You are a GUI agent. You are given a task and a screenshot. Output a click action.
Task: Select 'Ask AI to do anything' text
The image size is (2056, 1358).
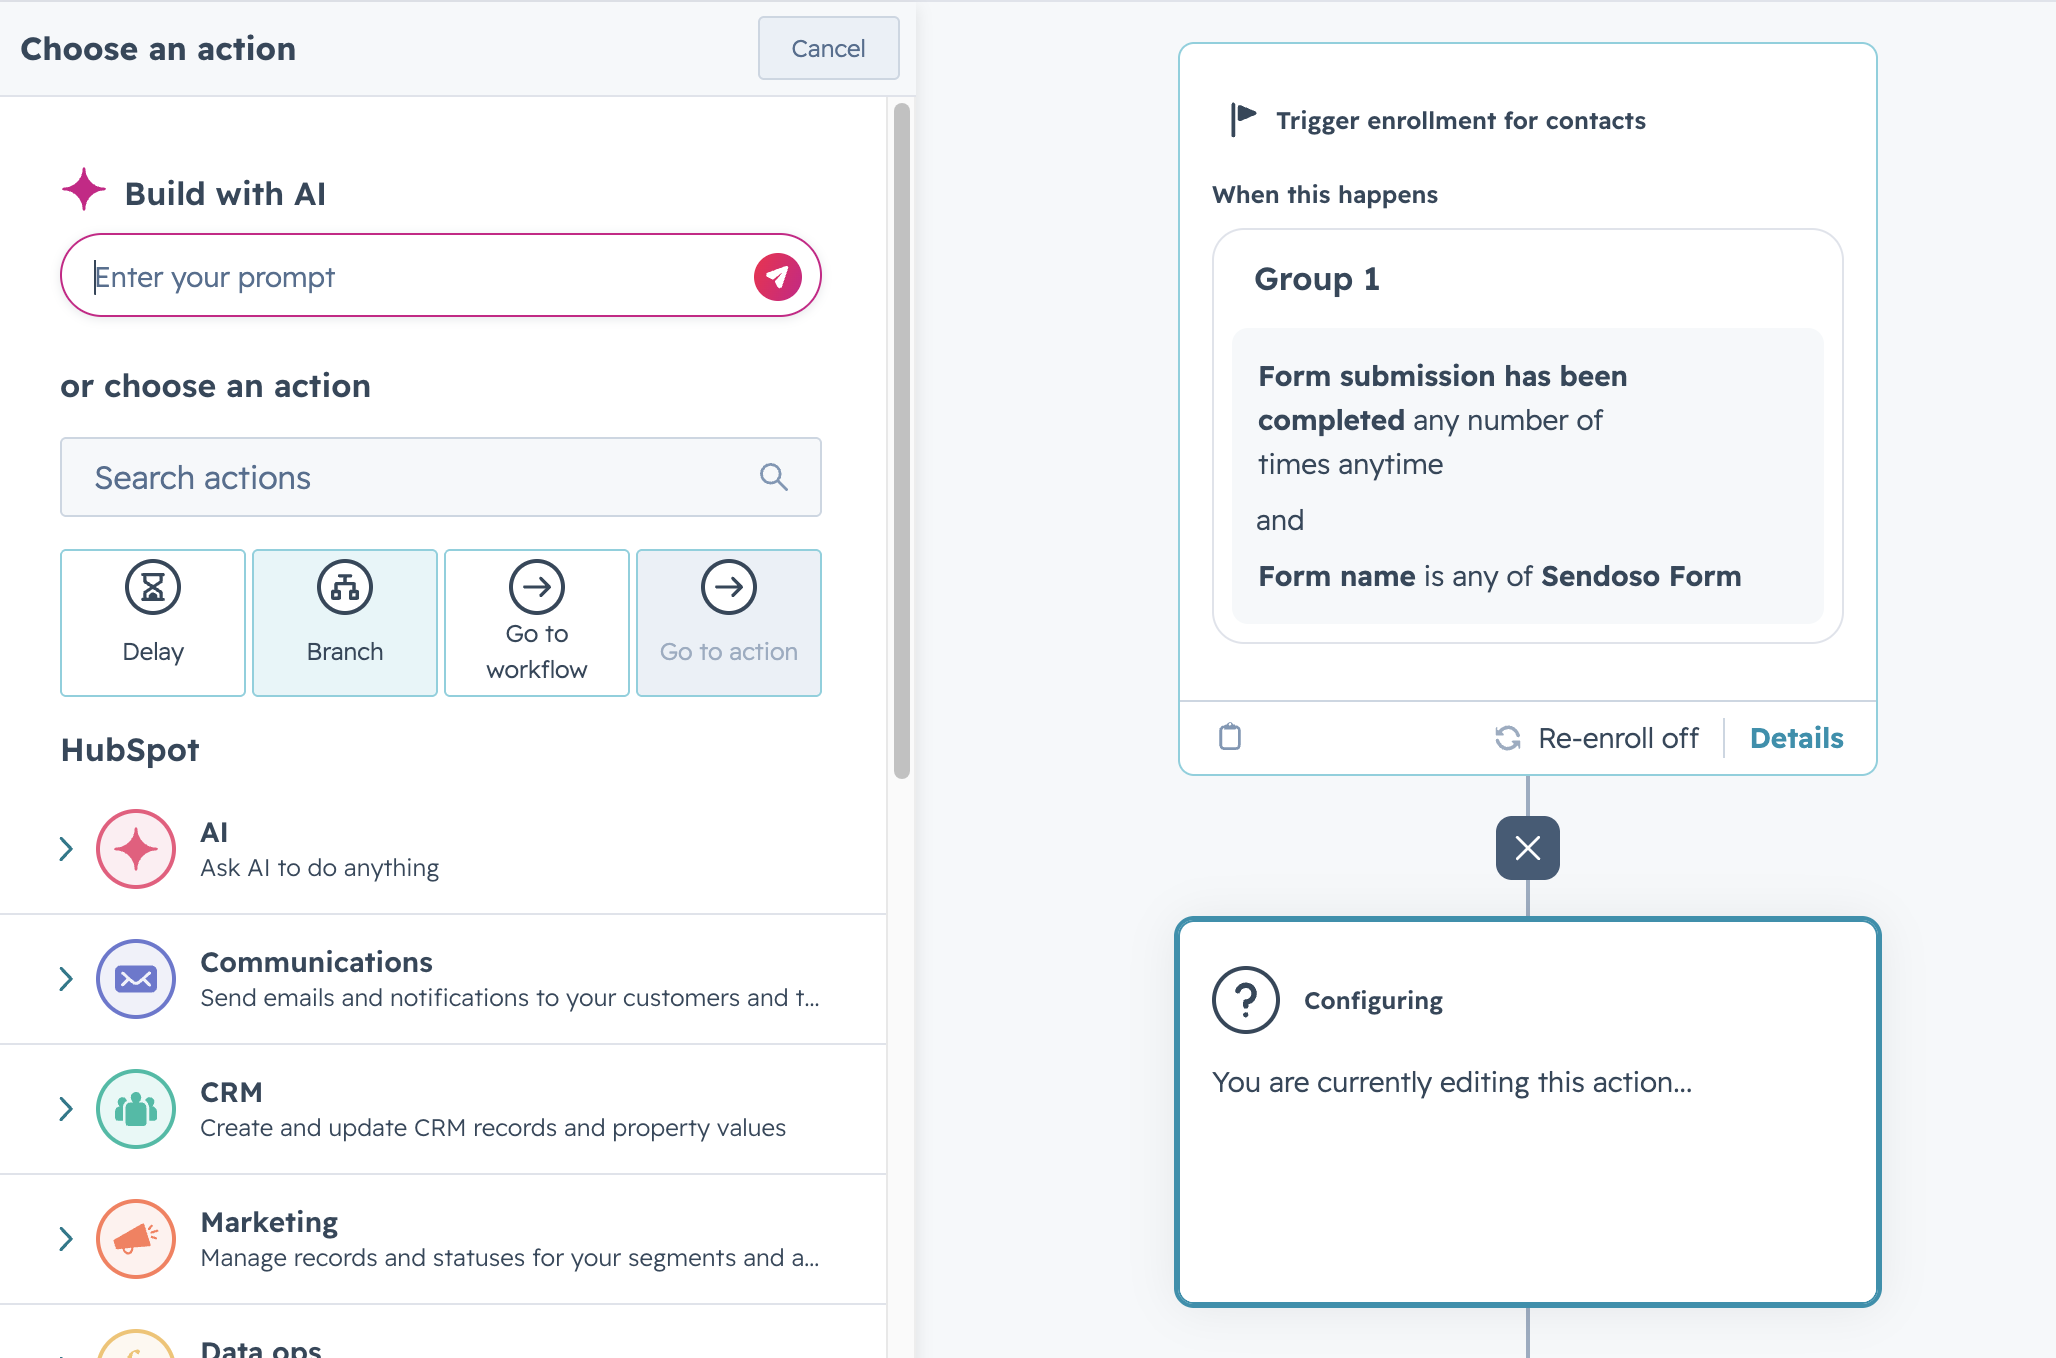tap(320, 868)
